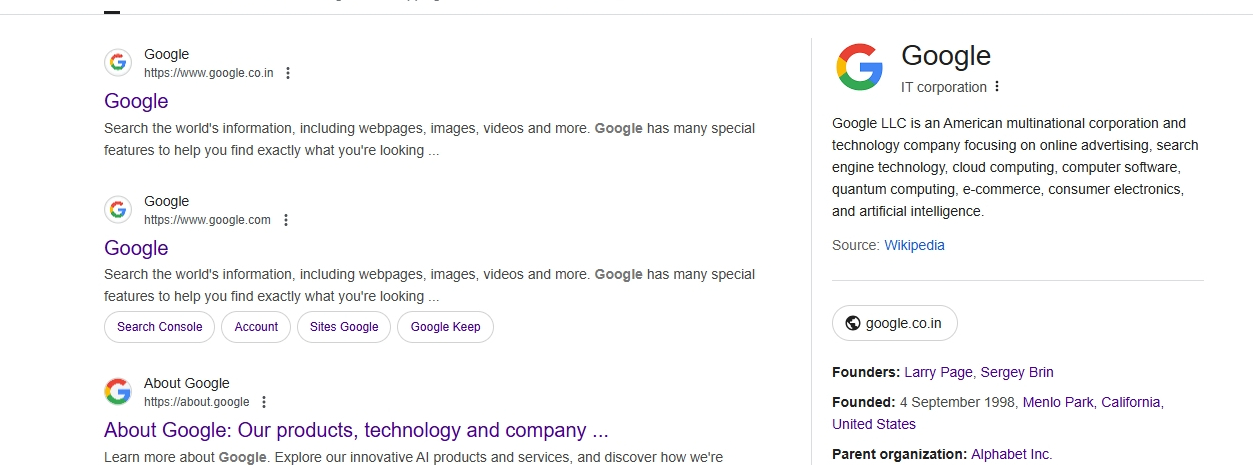Click the Parent organization: label

[899, 454]
